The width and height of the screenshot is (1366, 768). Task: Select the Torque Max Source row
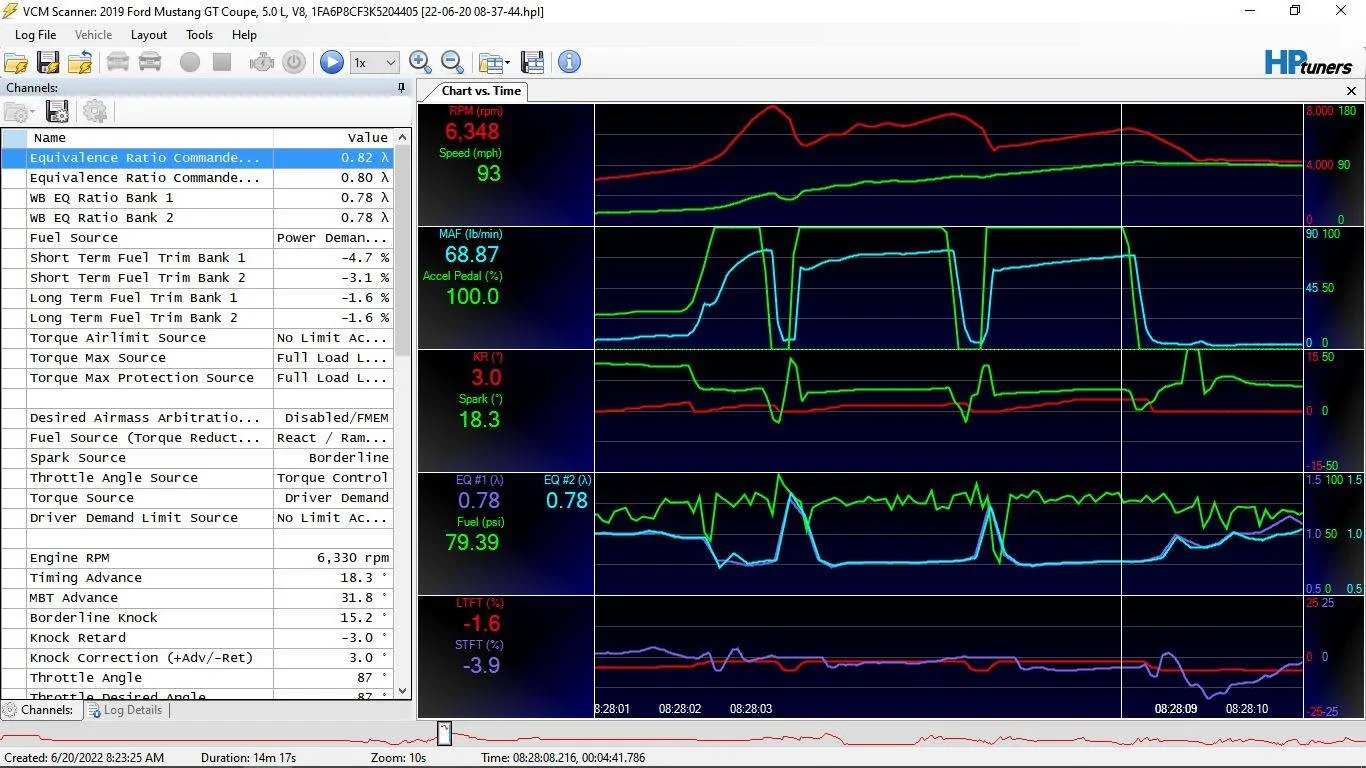pos(197,358)
